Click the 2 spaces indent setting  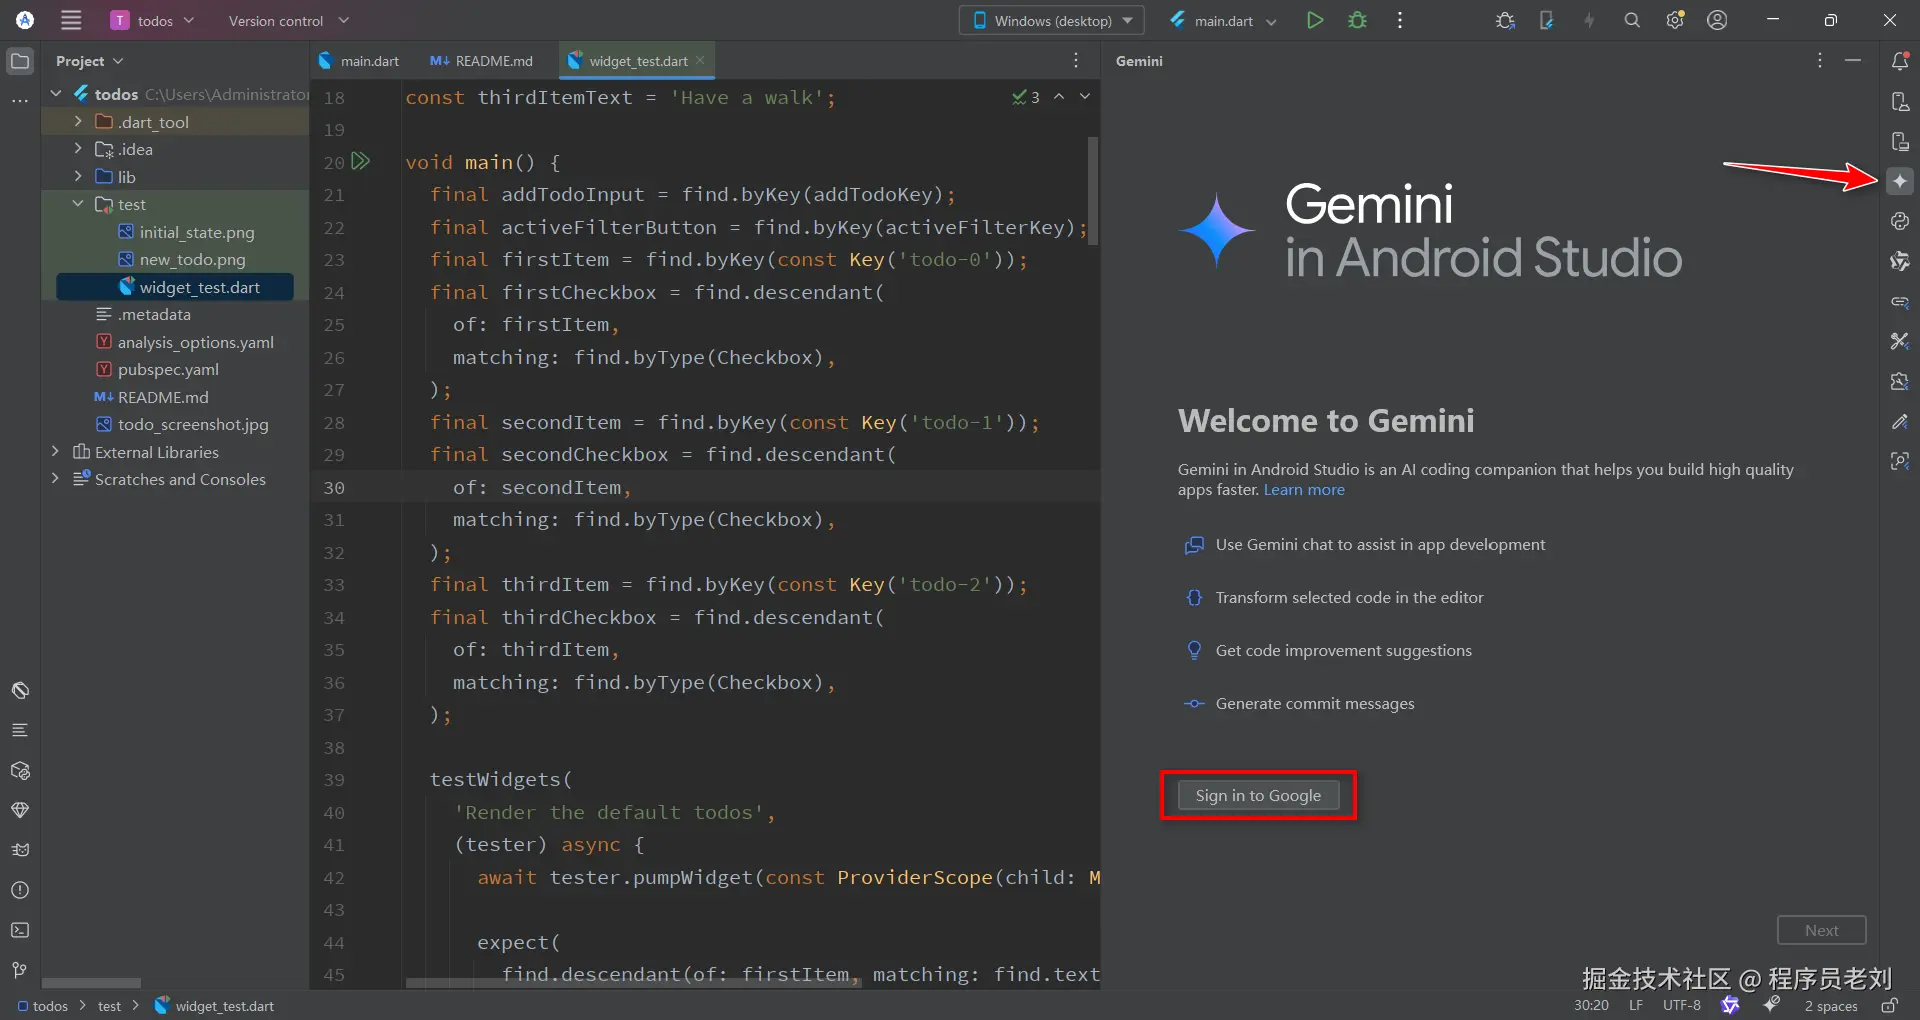pos(1831,1005)
